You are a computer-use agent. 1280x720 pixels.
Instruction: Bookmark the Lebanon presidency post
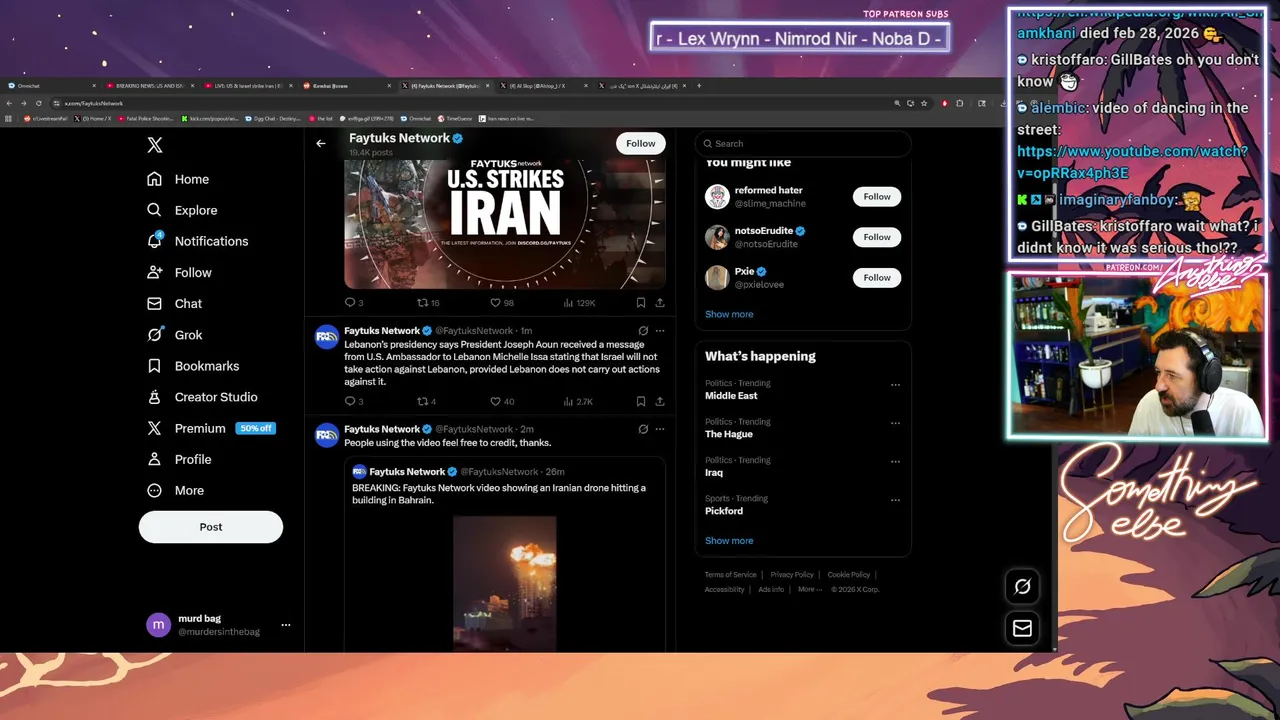point(641,401)
